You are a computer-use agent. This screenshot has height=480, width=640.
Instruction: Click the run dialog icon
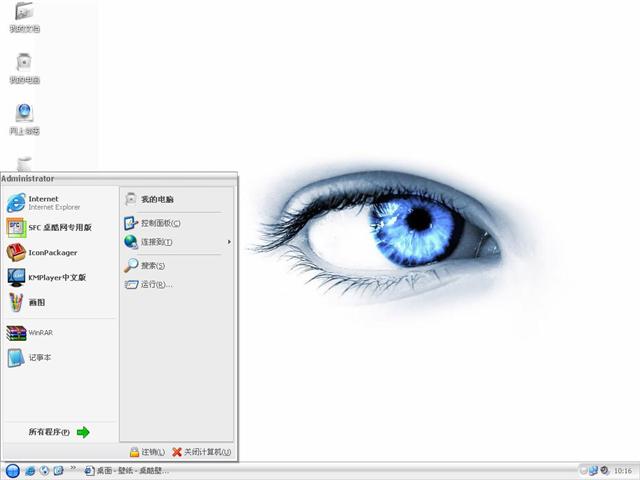tap(131, 284)
